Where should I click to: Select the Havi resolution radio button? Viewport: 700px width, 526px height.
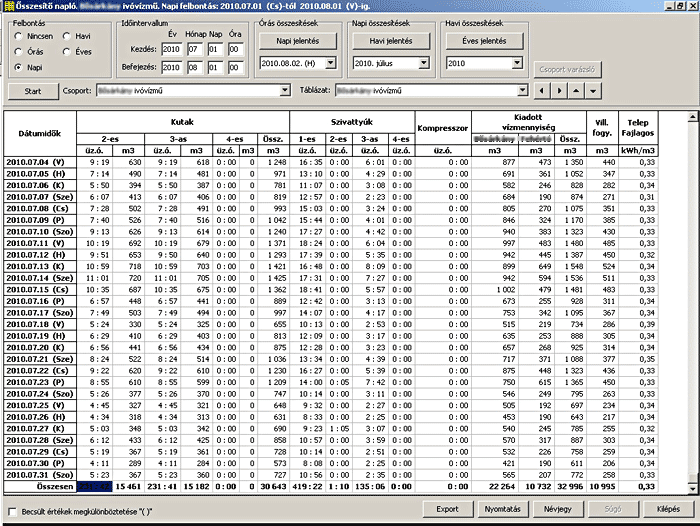(x=67, y=36)
